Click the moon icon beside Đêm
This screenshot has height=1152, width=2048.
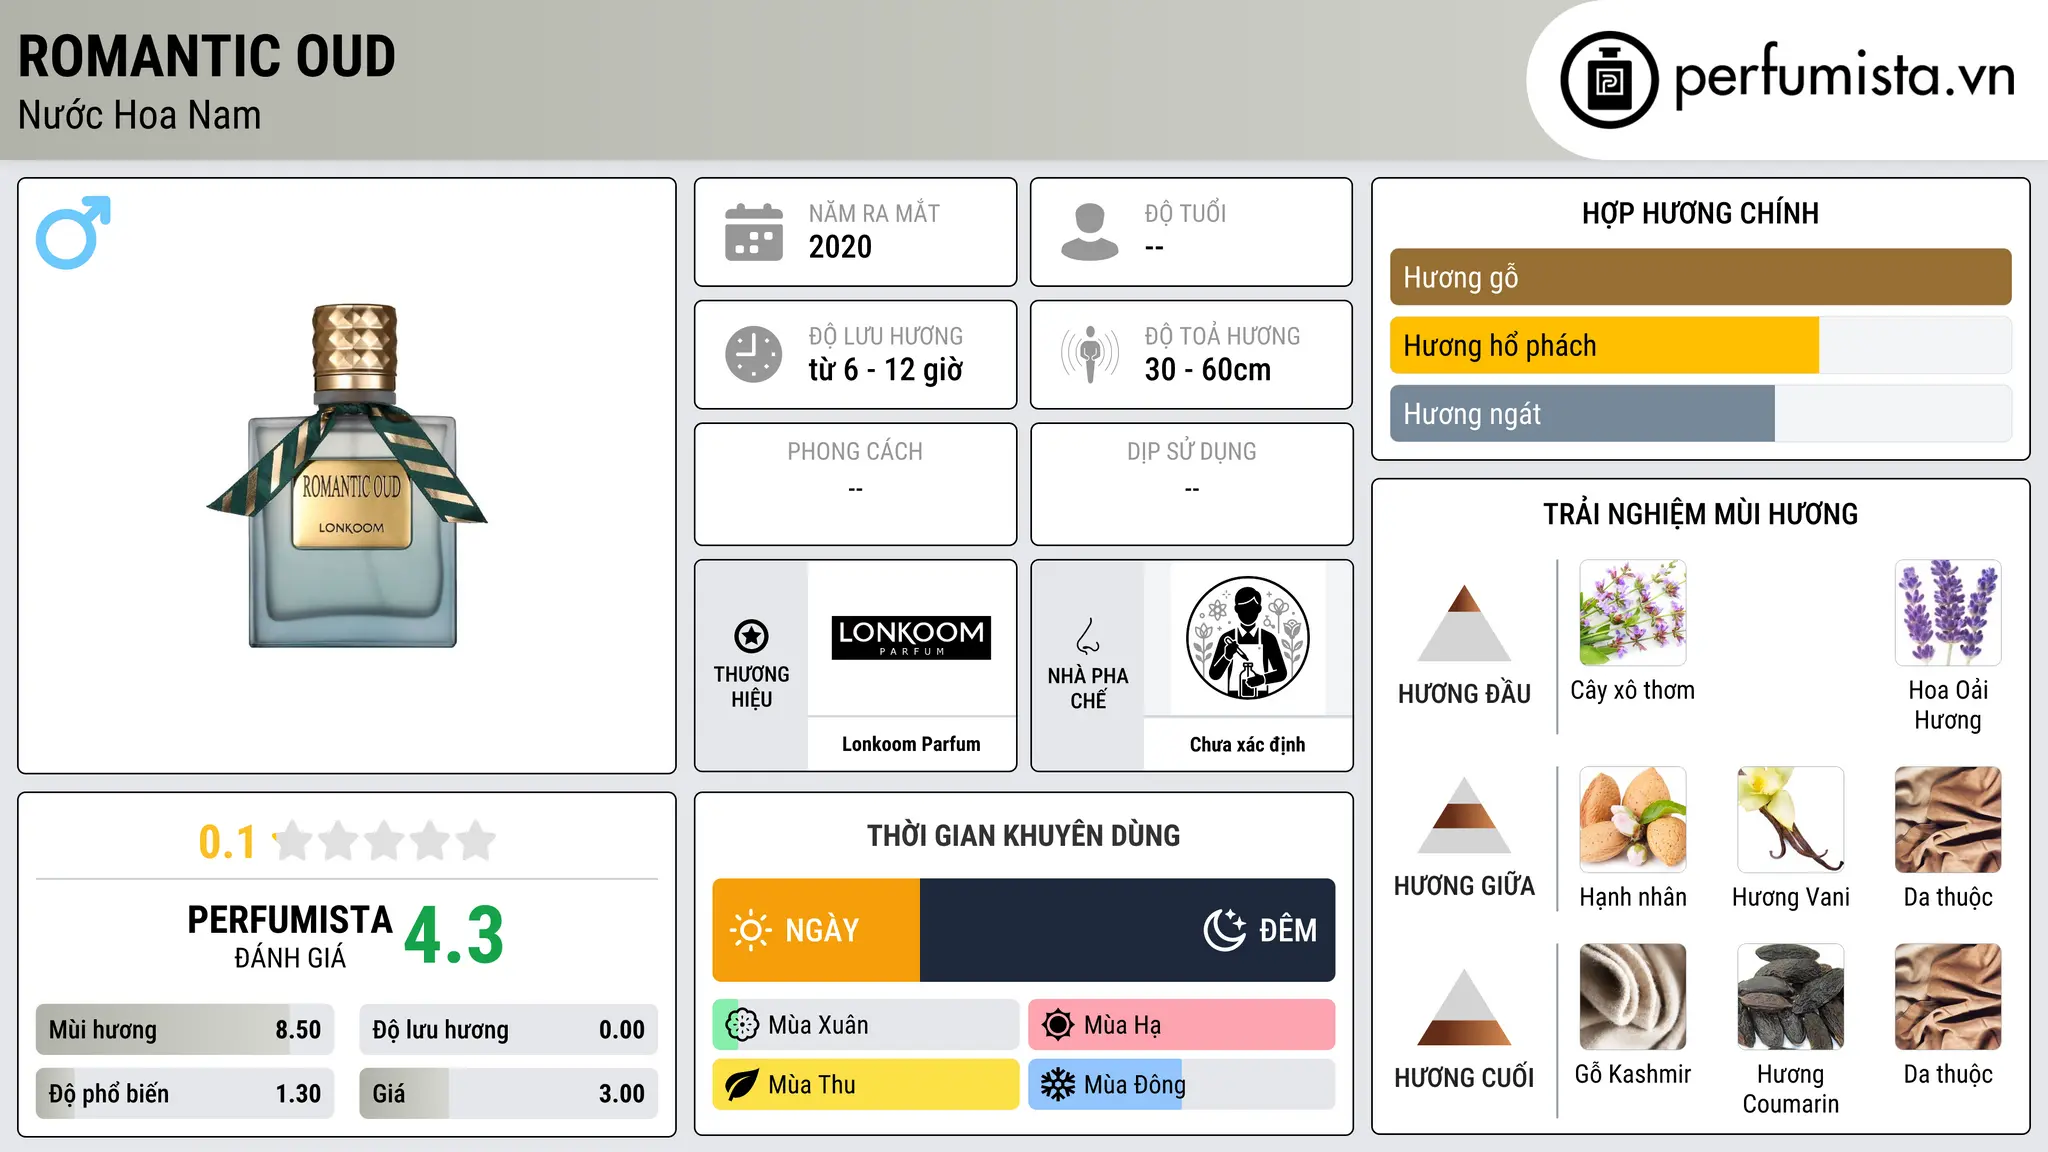coord(1224,930)
